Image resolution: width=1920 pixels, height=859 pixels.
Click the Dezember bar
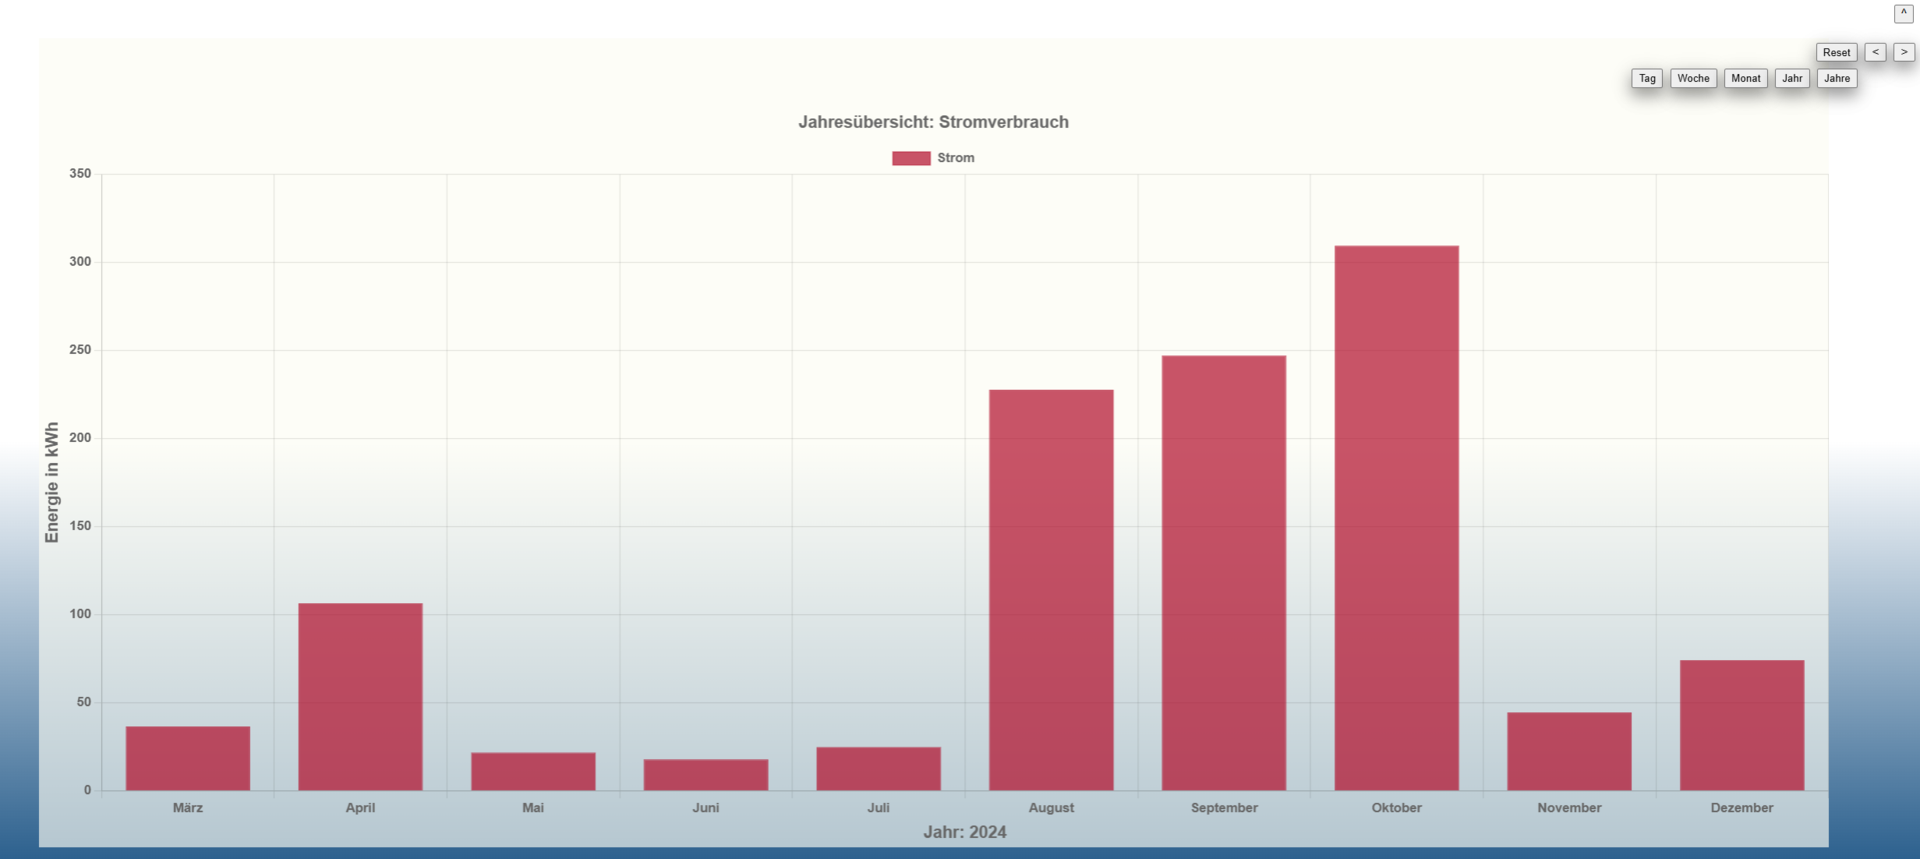point(1742,725)
